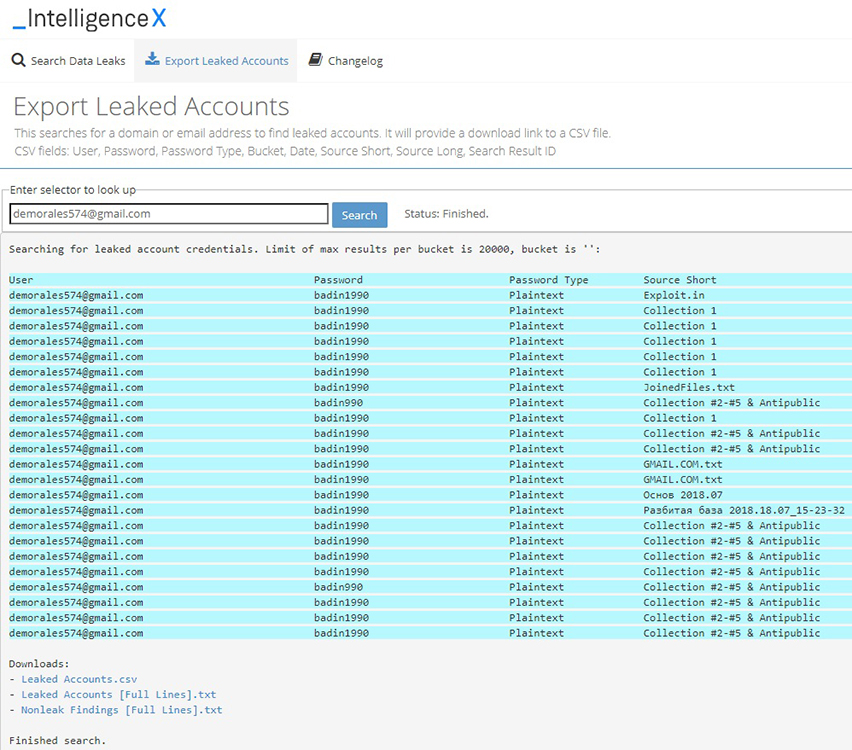Click the Export Leaked Accounts page heading
Viewport: 852px width, 750px height.
(x=151, y=107)
